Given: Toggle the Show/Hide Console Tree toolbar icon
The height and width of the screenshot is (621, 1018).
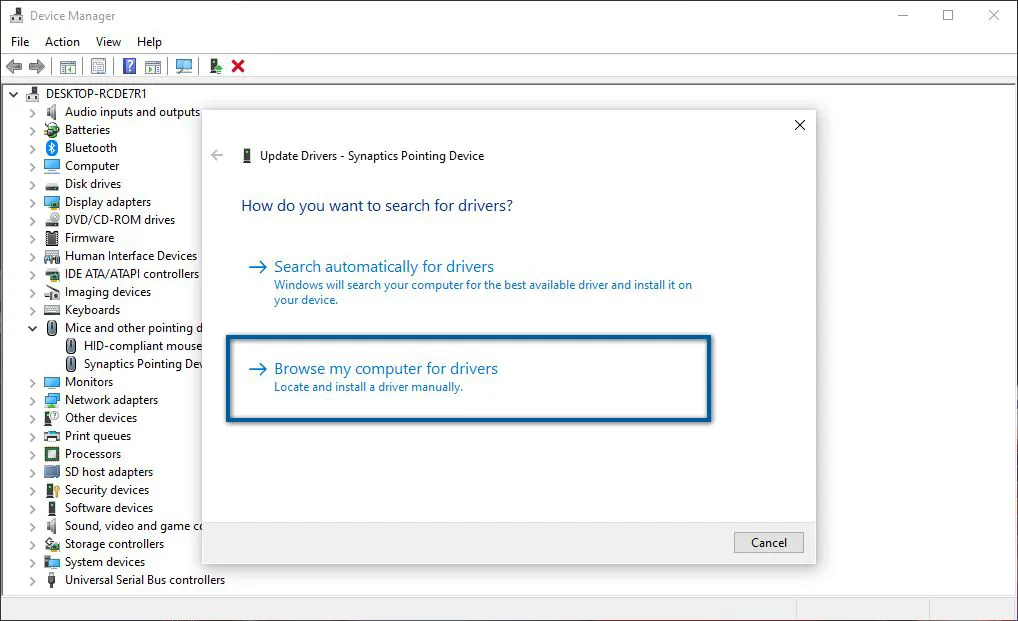Looking at the screenshot, I should pyautogui.click(x=67, y=66).
